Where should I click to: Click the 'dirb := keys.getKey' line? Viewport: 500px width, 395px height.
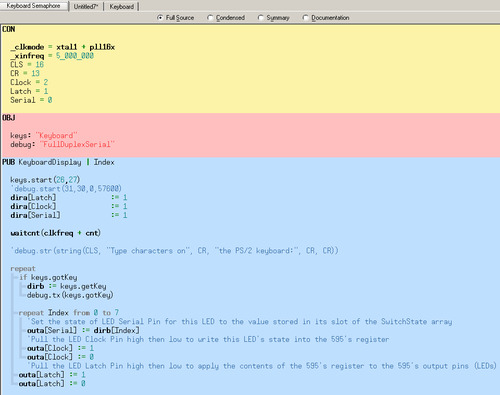point(67,286)
